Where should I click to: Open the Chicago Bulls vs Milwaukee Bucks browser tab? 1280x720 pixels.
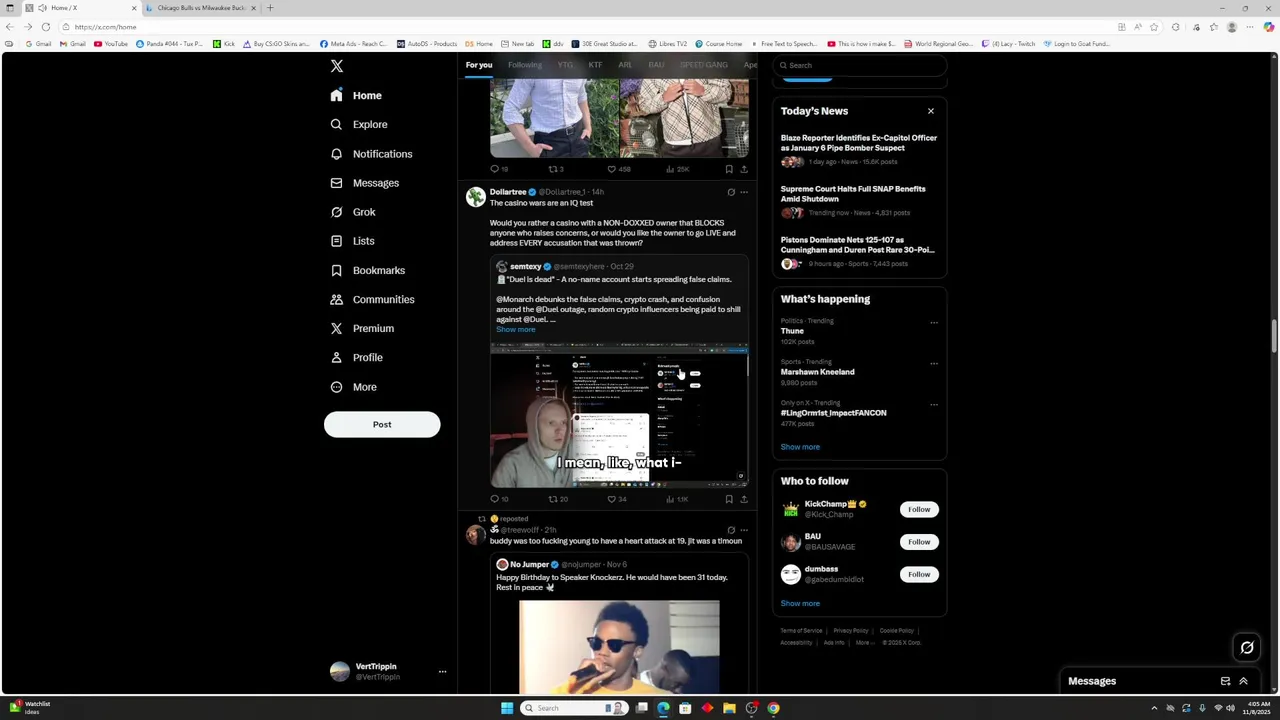click(x=201, y=8)
